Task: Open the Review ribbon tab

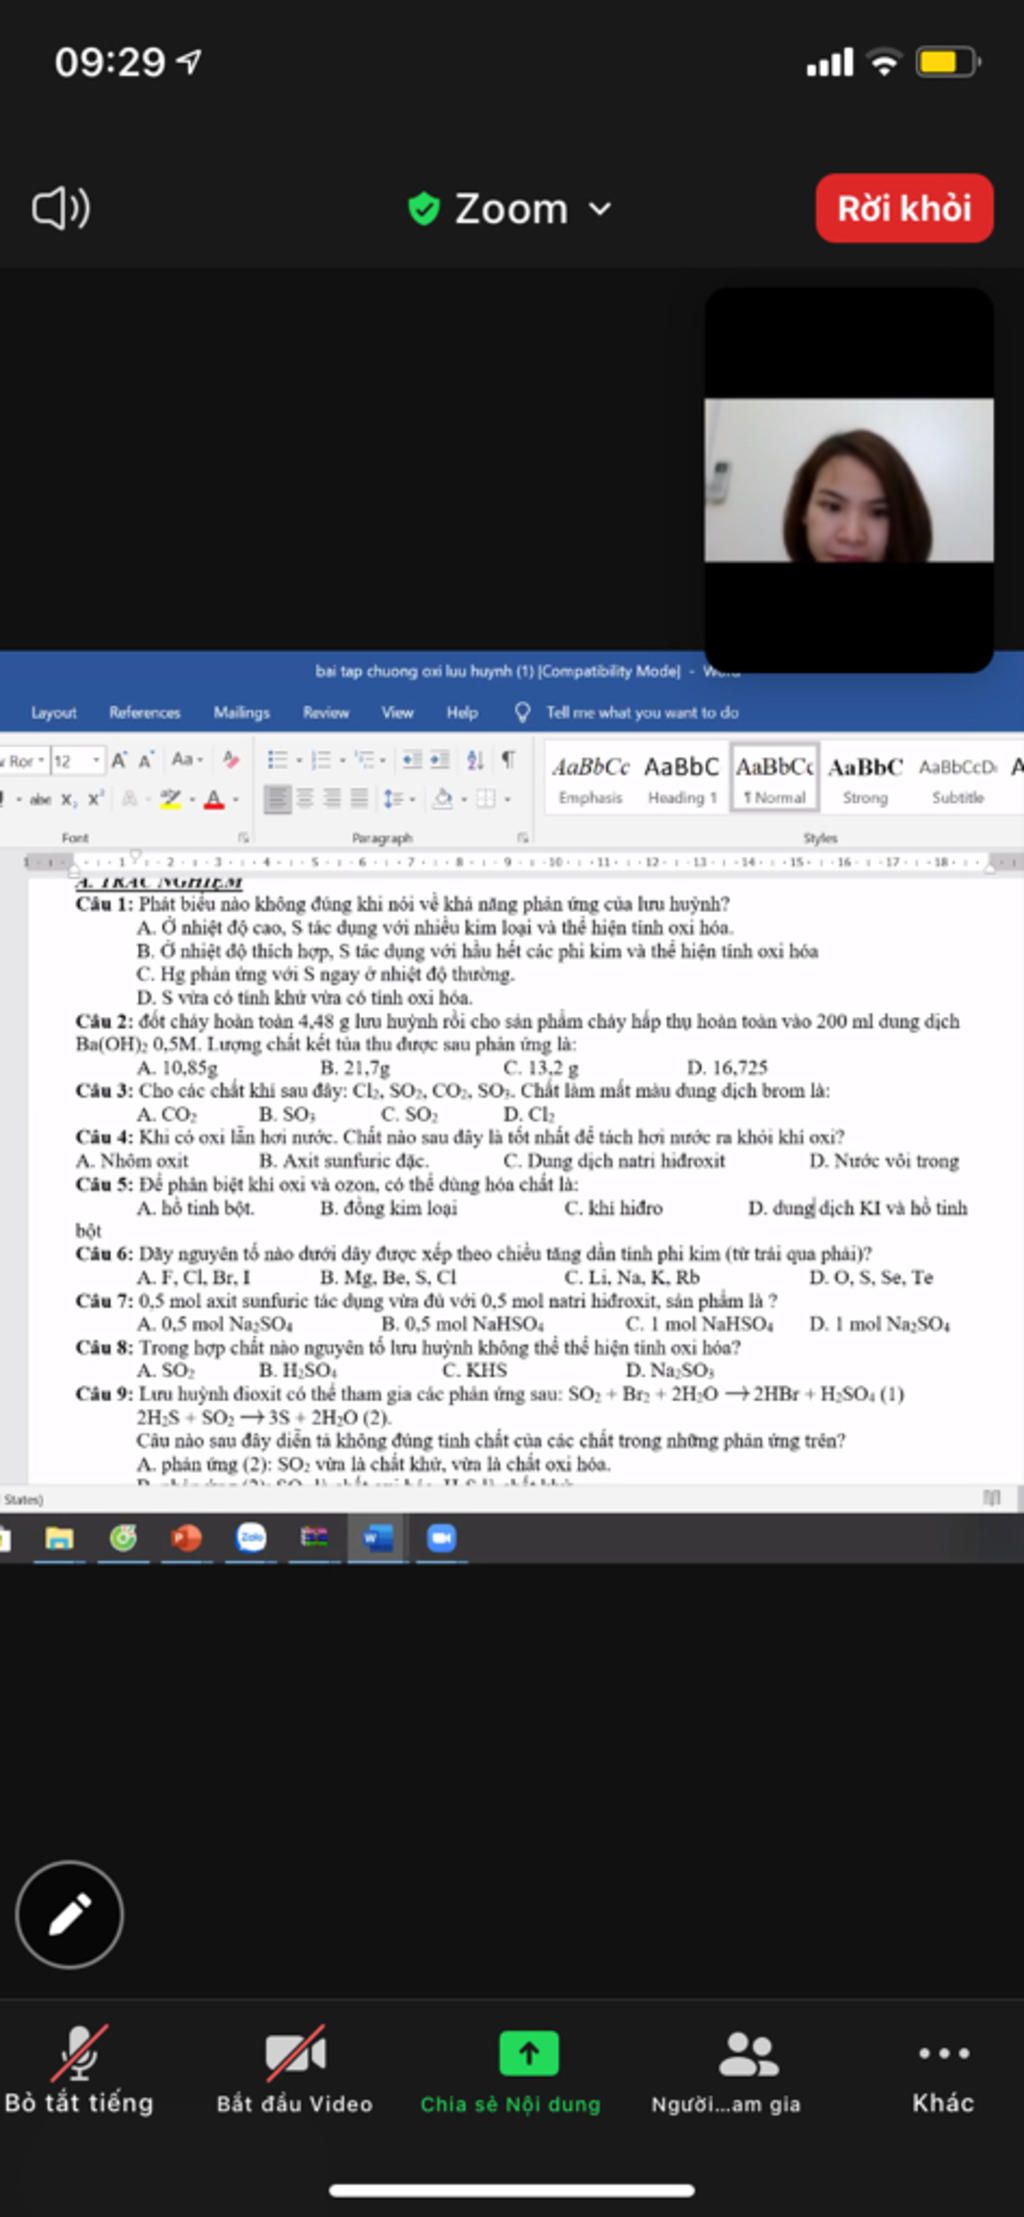Action: (326, 712)
